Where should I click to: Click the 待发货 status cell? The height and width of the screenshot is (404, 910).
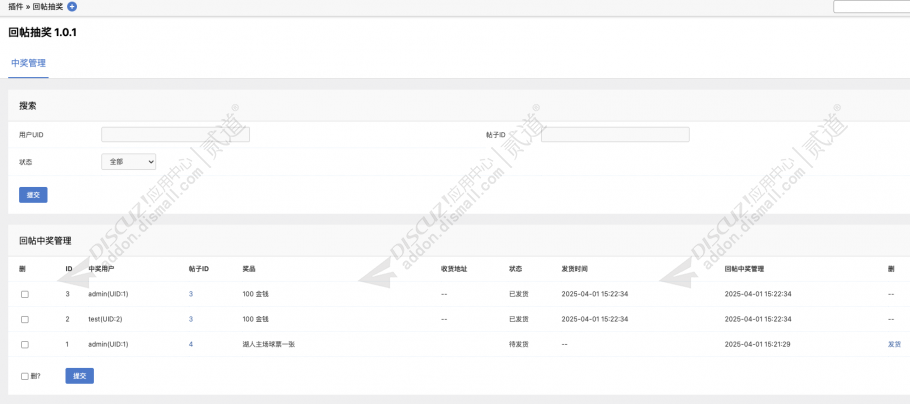click(519, 344)
